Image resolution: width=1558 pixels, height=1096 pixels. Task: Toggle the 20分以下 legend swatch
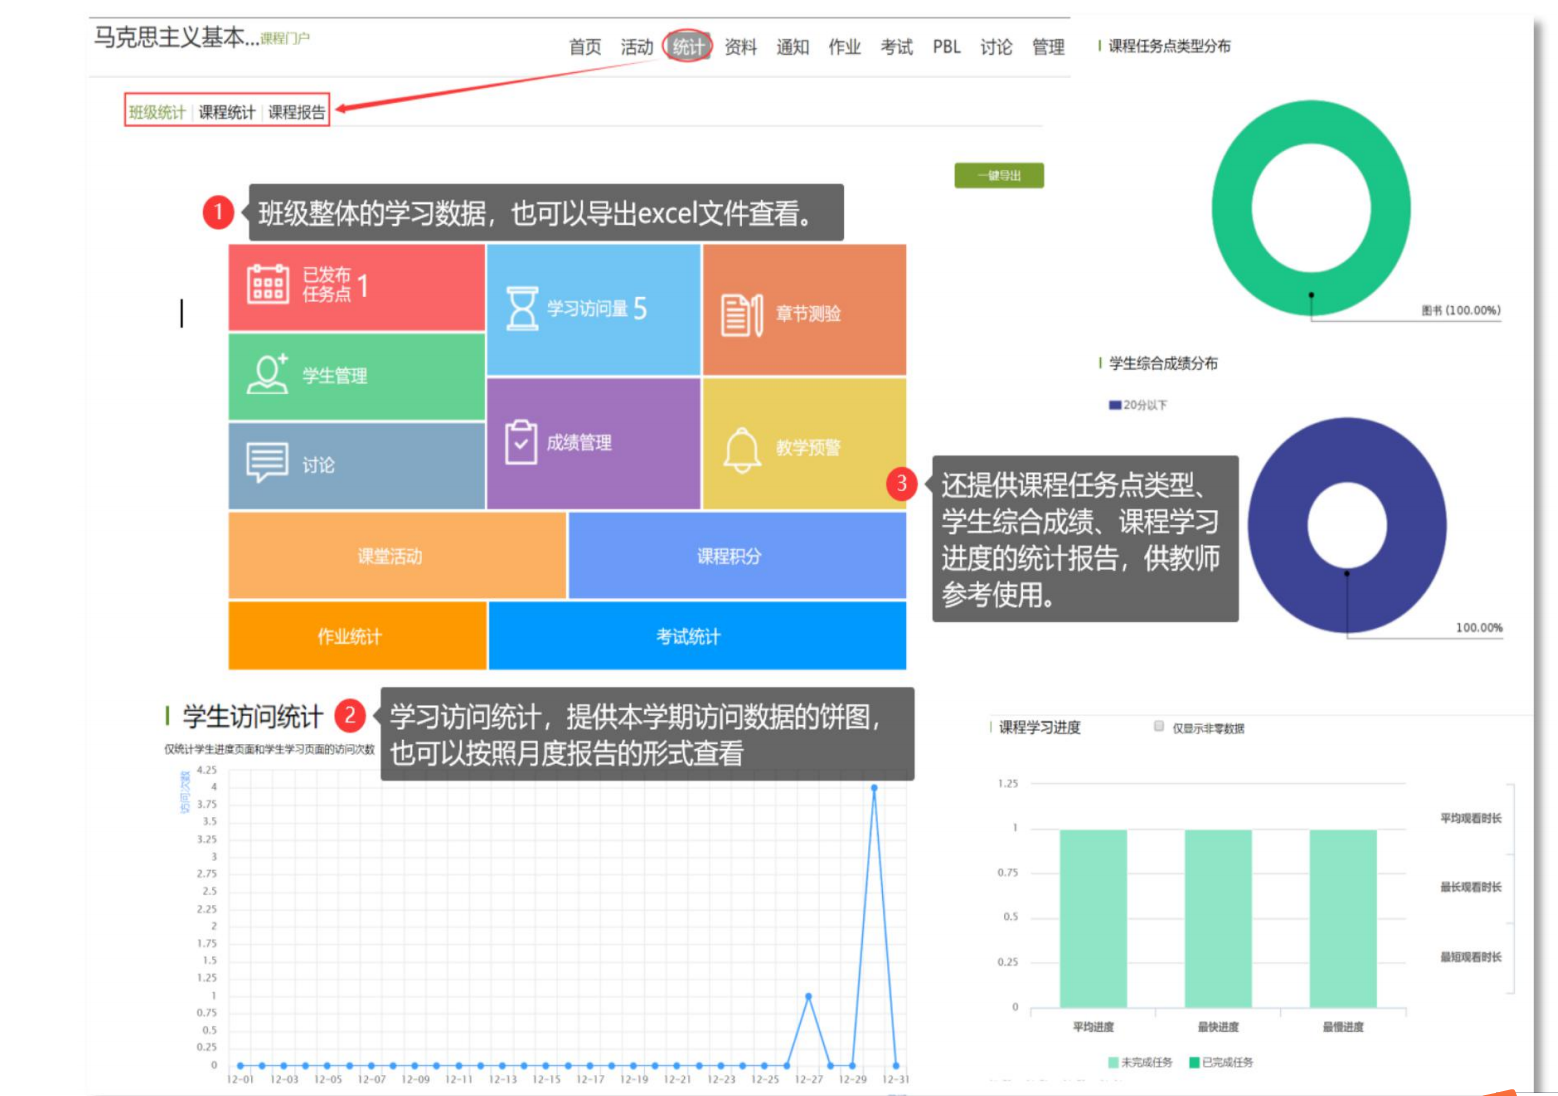[x=1114, y=405]
